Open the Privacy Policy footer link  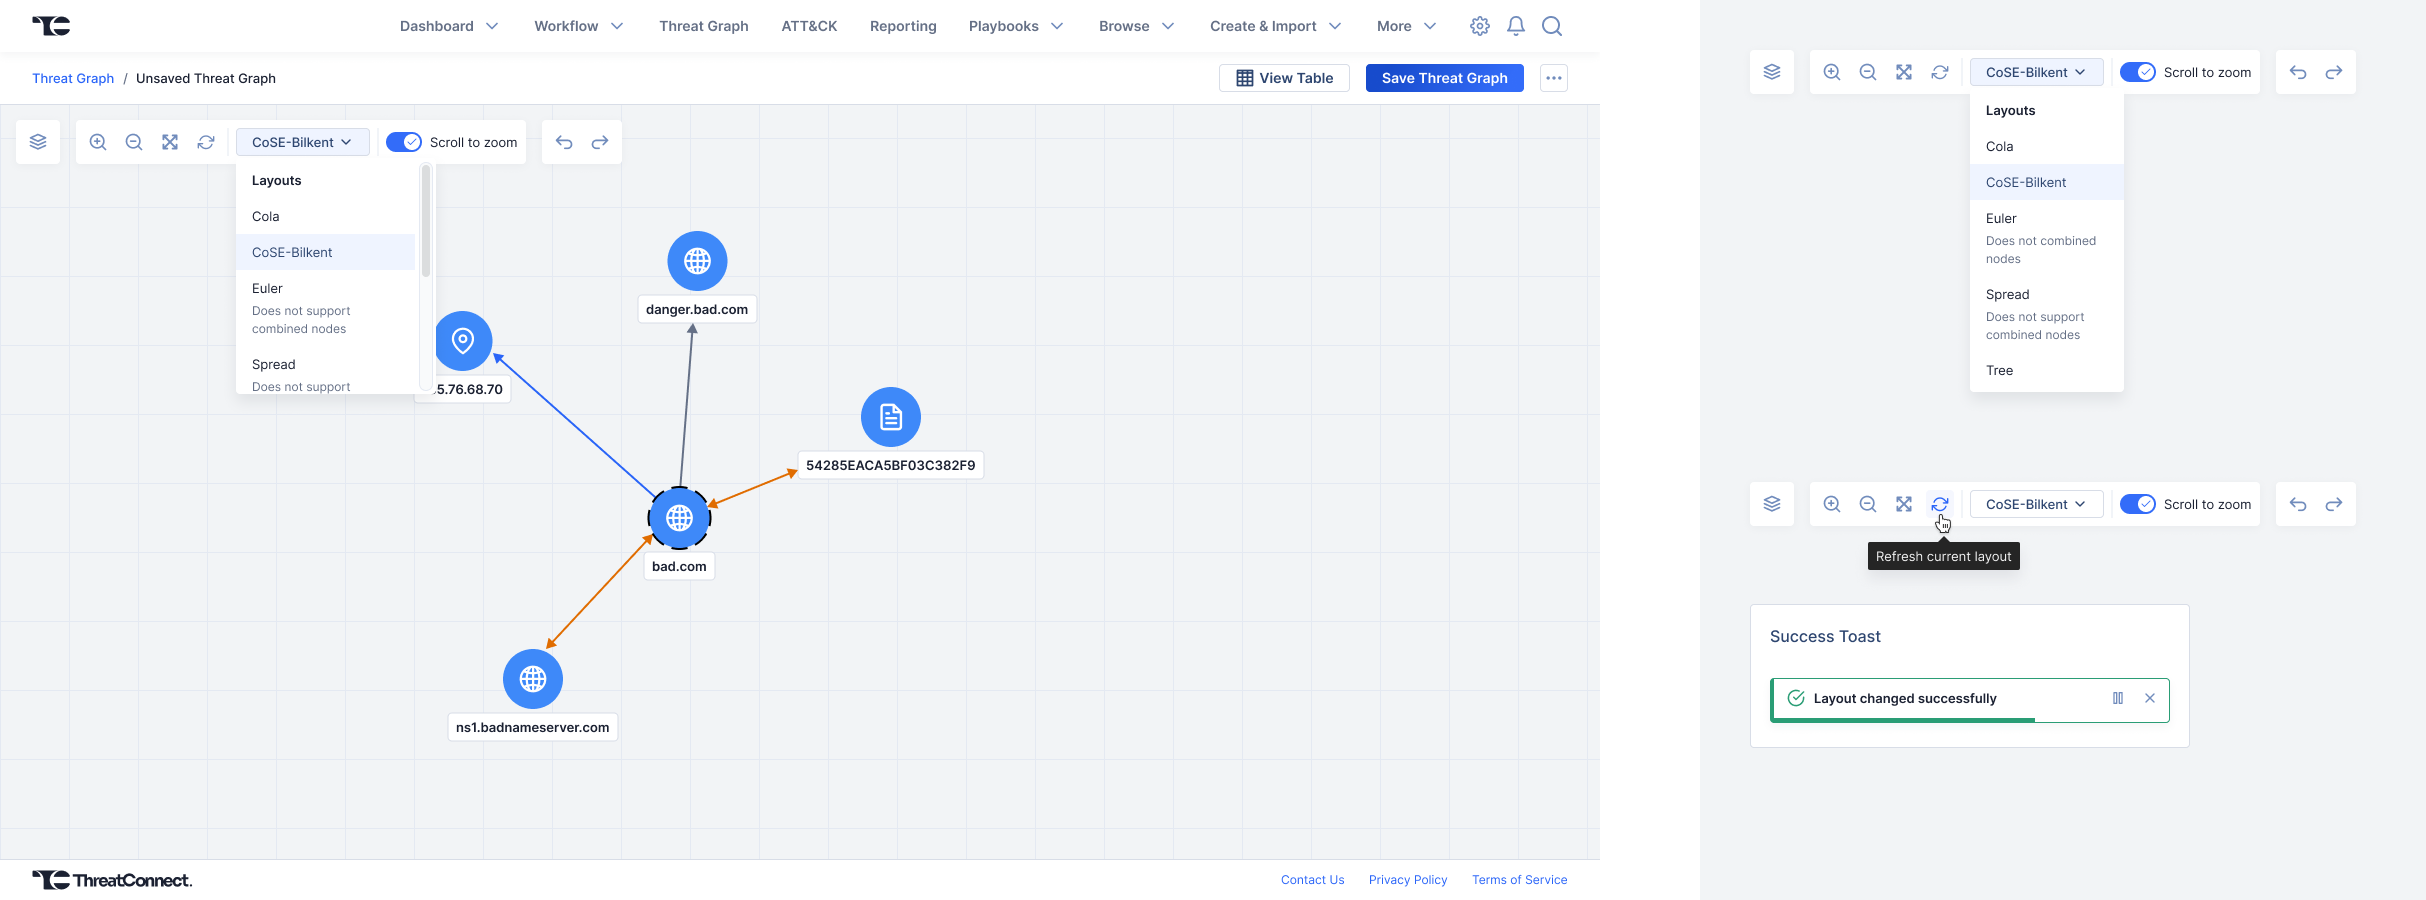click(x=1407, y=880)
